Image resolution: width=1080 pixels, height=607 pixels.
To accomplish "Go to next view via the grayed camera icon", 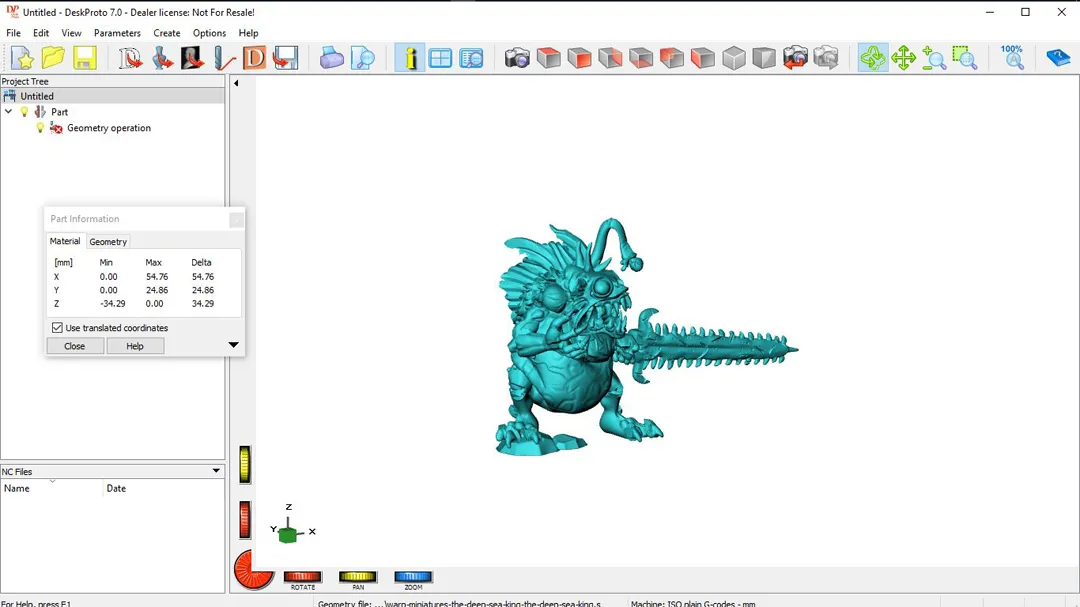I will click(x=826, y=58).
